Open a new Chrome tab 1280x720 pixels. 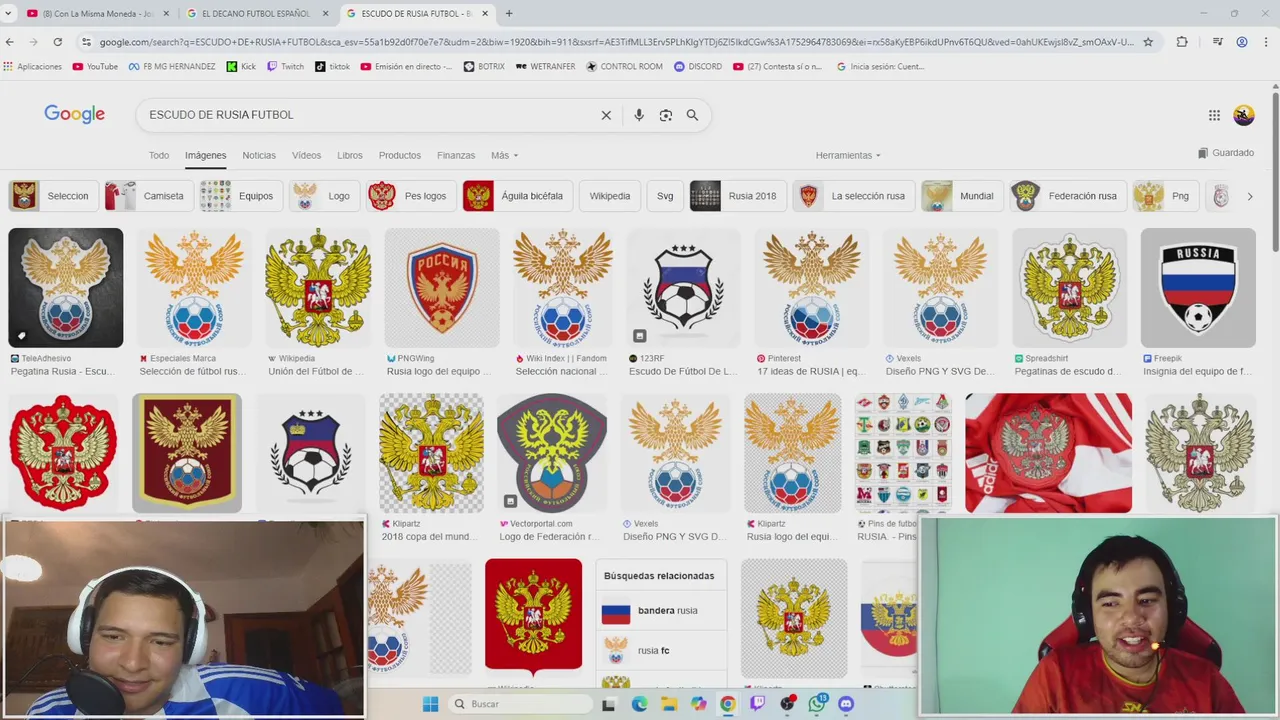coord(509,13)
